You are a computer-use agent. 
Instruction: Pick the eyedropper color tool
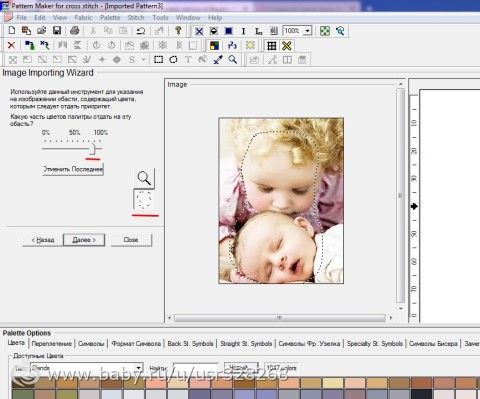coord(218,60)
